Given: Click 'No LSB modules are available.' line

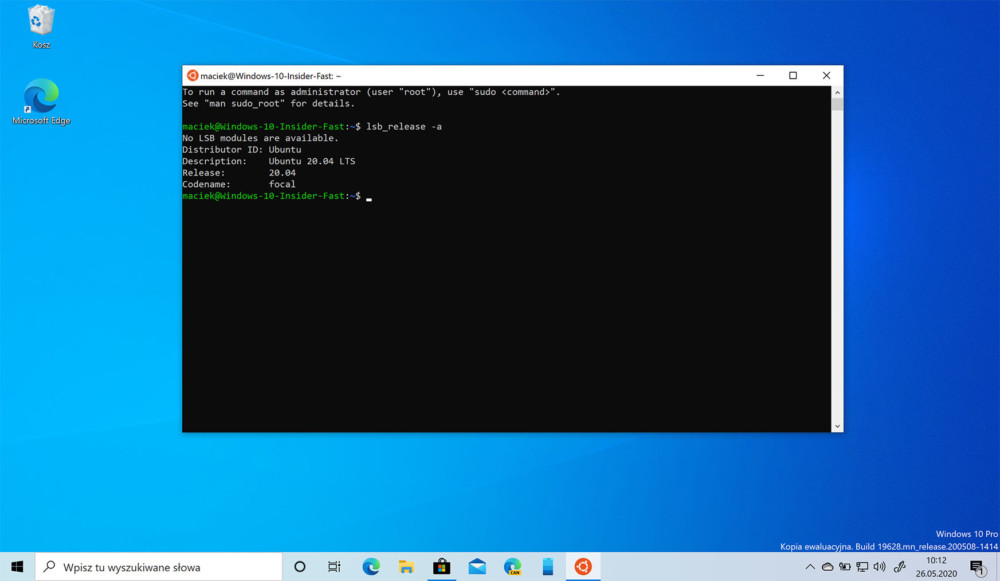Looking at the screenshot, I should (x=260, y=138).
